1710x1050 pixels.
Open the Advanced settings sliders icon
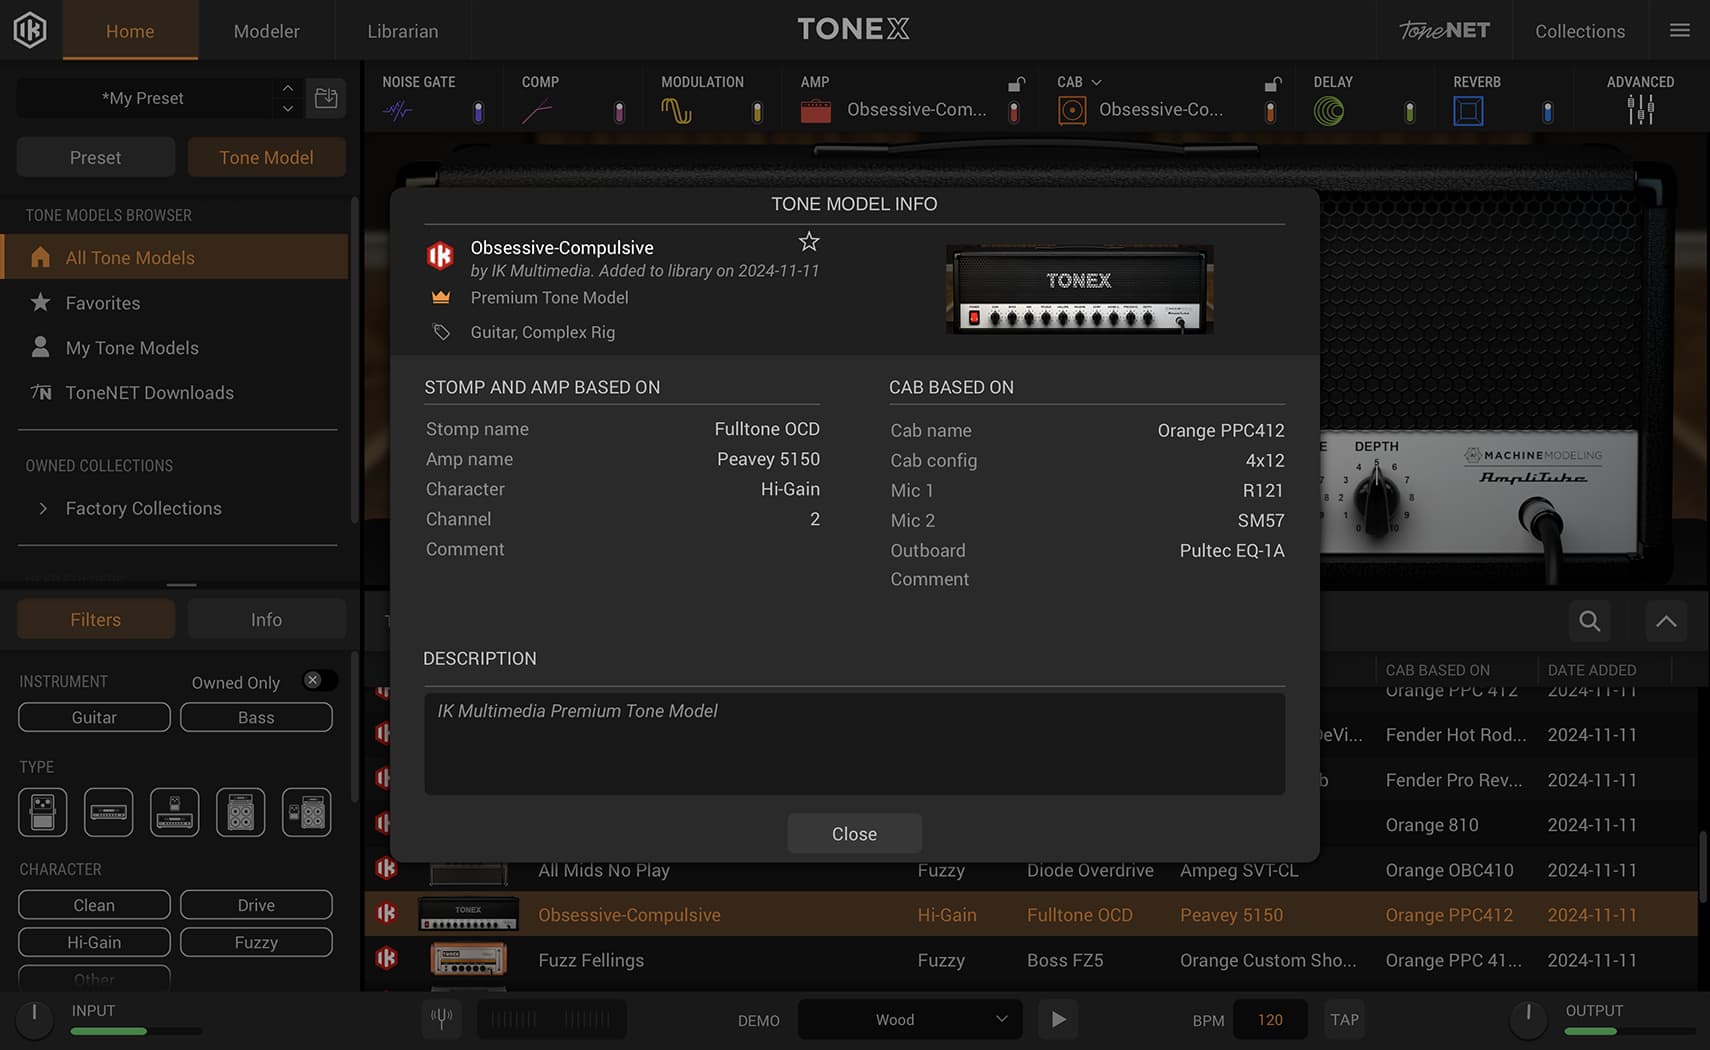[1639, 110]
